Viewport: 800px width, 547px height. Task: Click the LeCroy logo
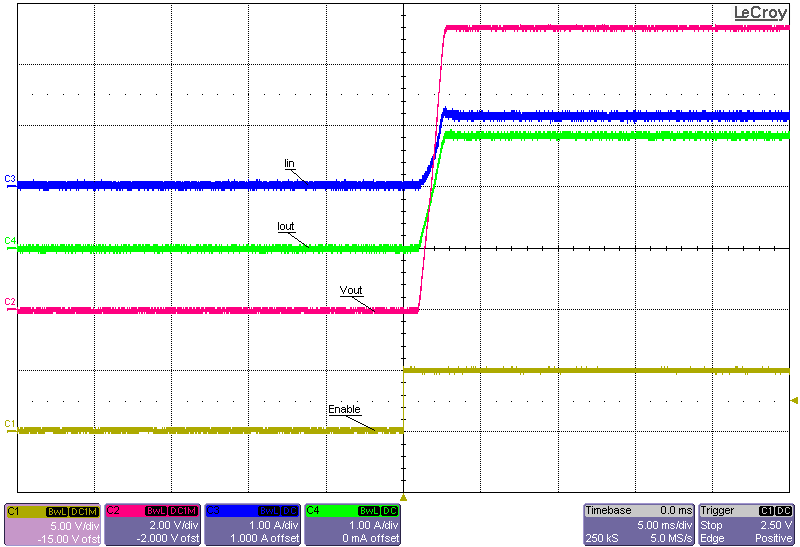point(760,13)
